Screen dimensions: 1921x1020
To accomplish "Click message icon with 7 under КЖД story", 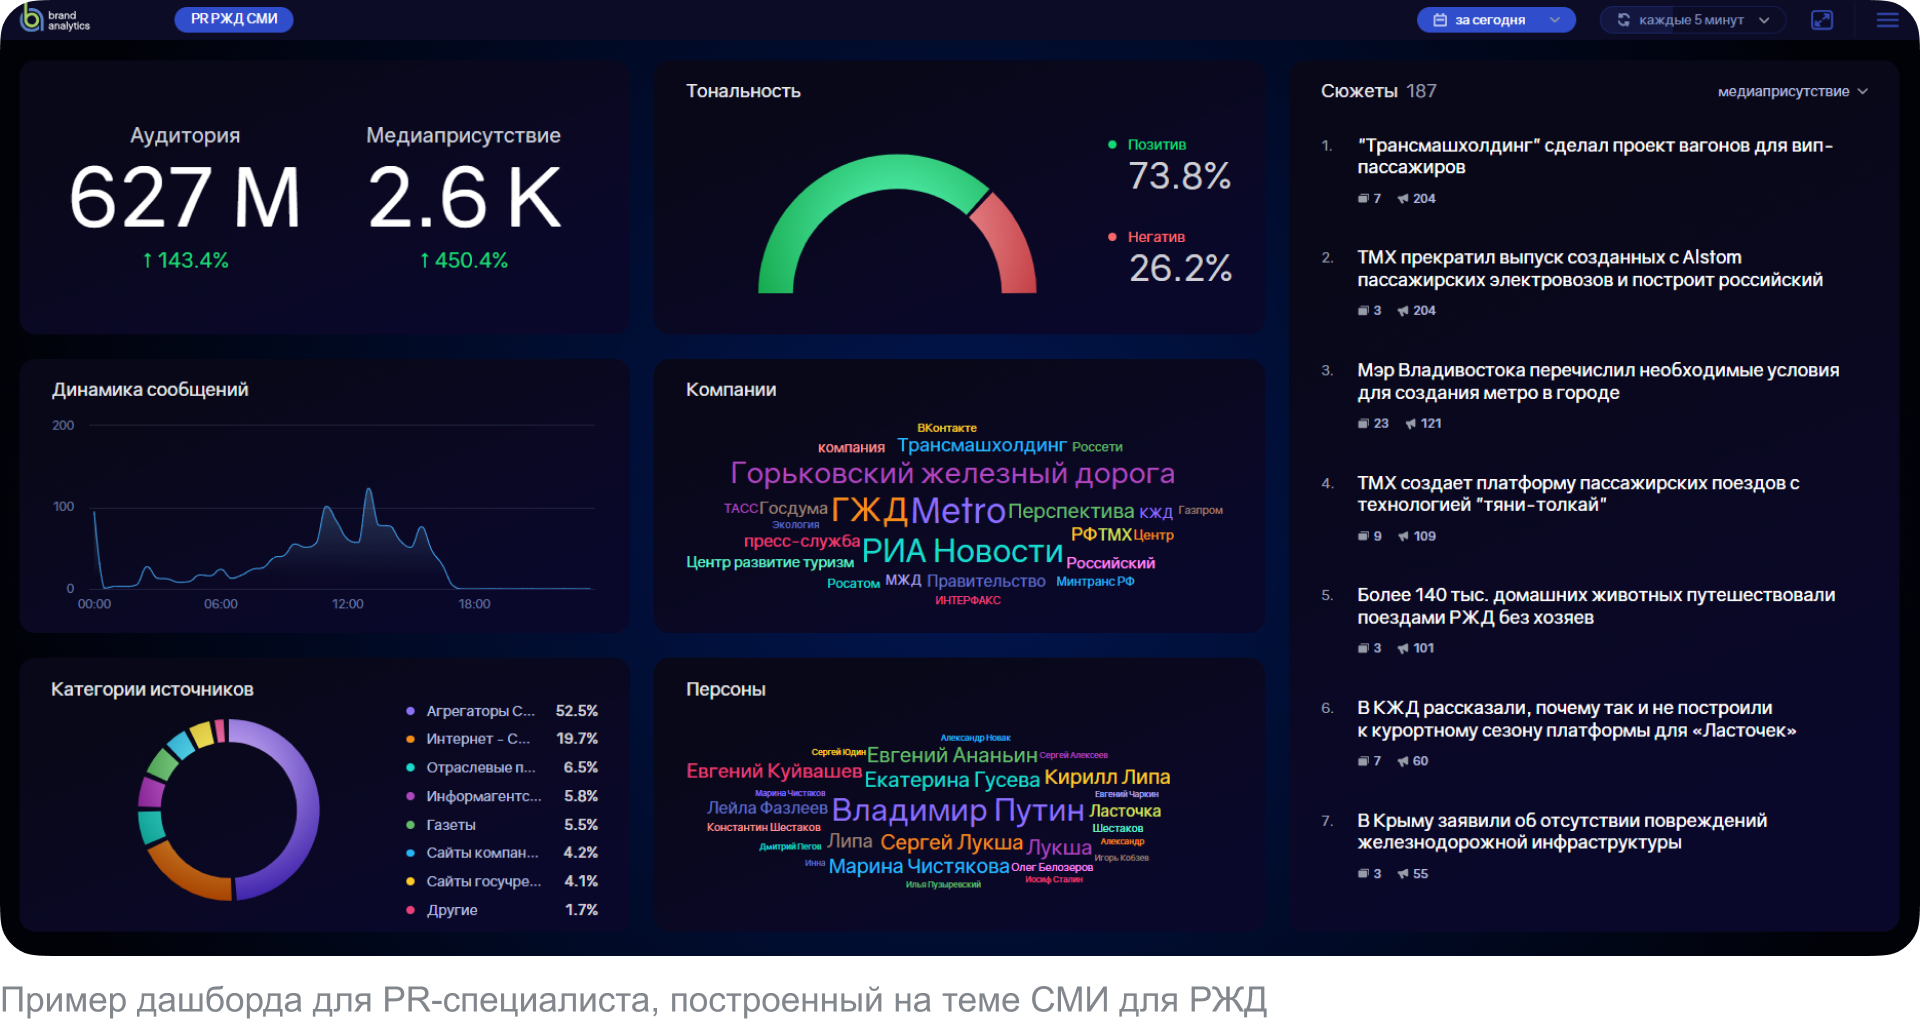I will coord(1363,761).
